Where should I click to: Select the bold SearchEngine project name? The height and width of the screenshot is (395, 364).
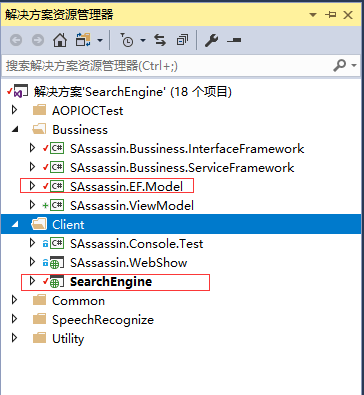(111, 282)
